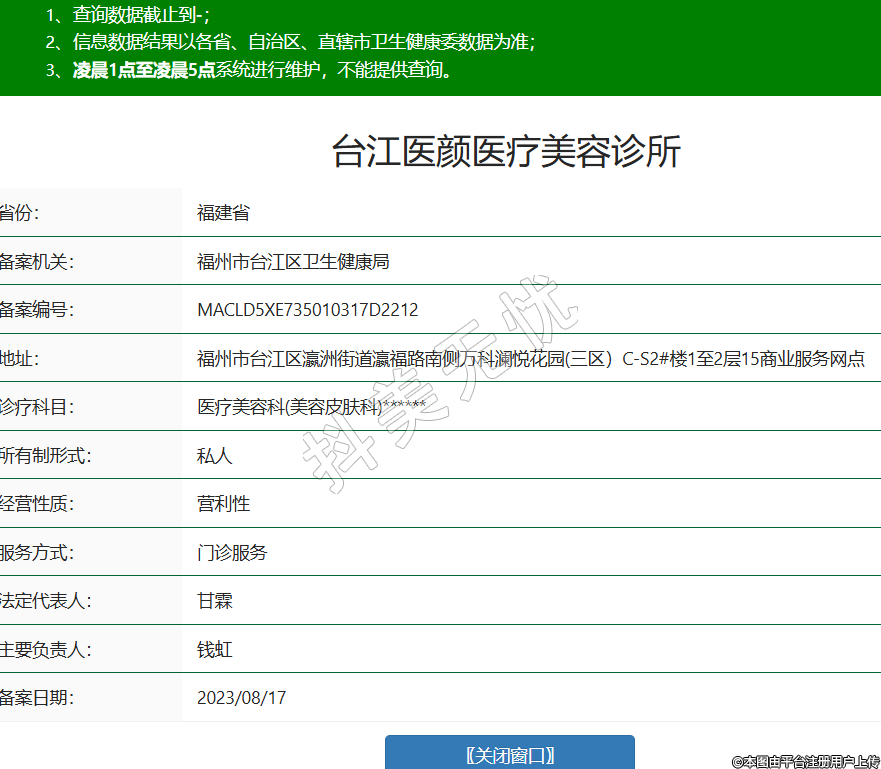Click the 【关闭窗口】 close window button

pos(509,755)
